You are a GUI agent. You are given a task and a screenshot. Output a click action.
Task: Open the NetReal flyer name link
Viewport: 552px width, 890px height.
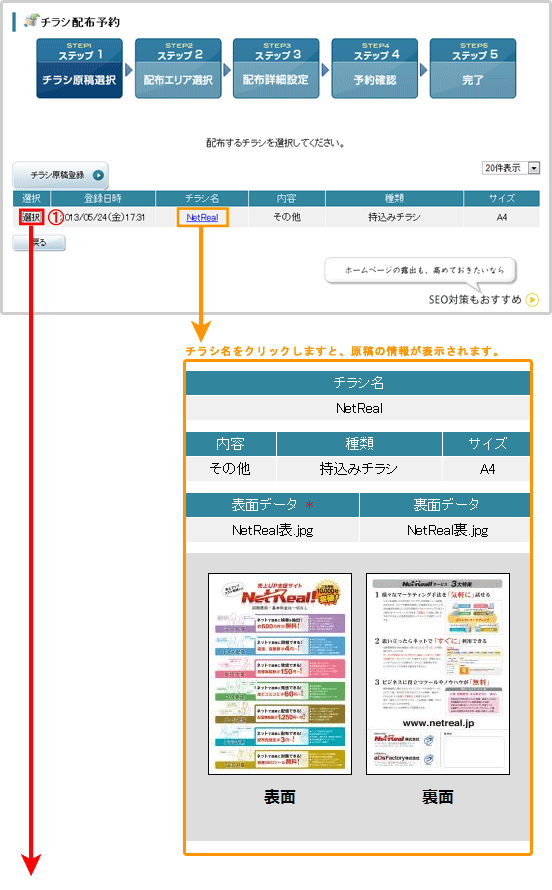point(203,217)
